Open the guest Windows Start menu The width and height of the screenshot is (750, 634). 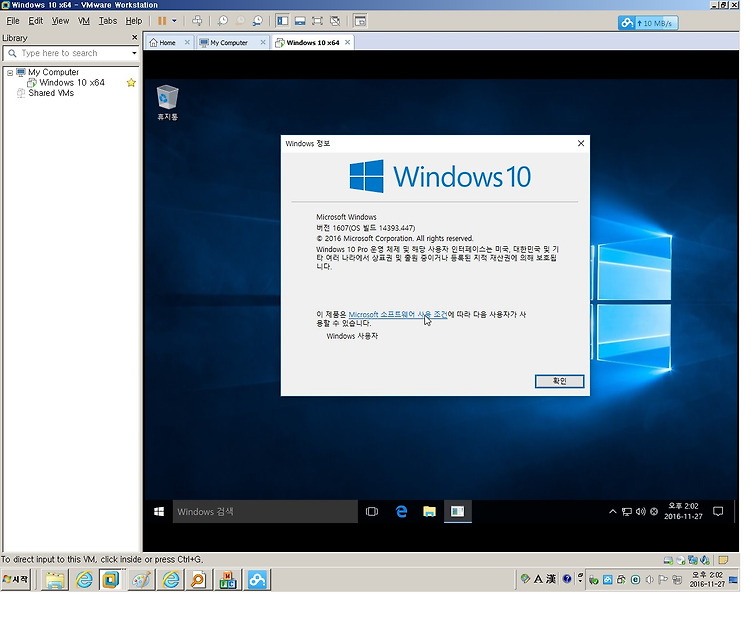159,512
